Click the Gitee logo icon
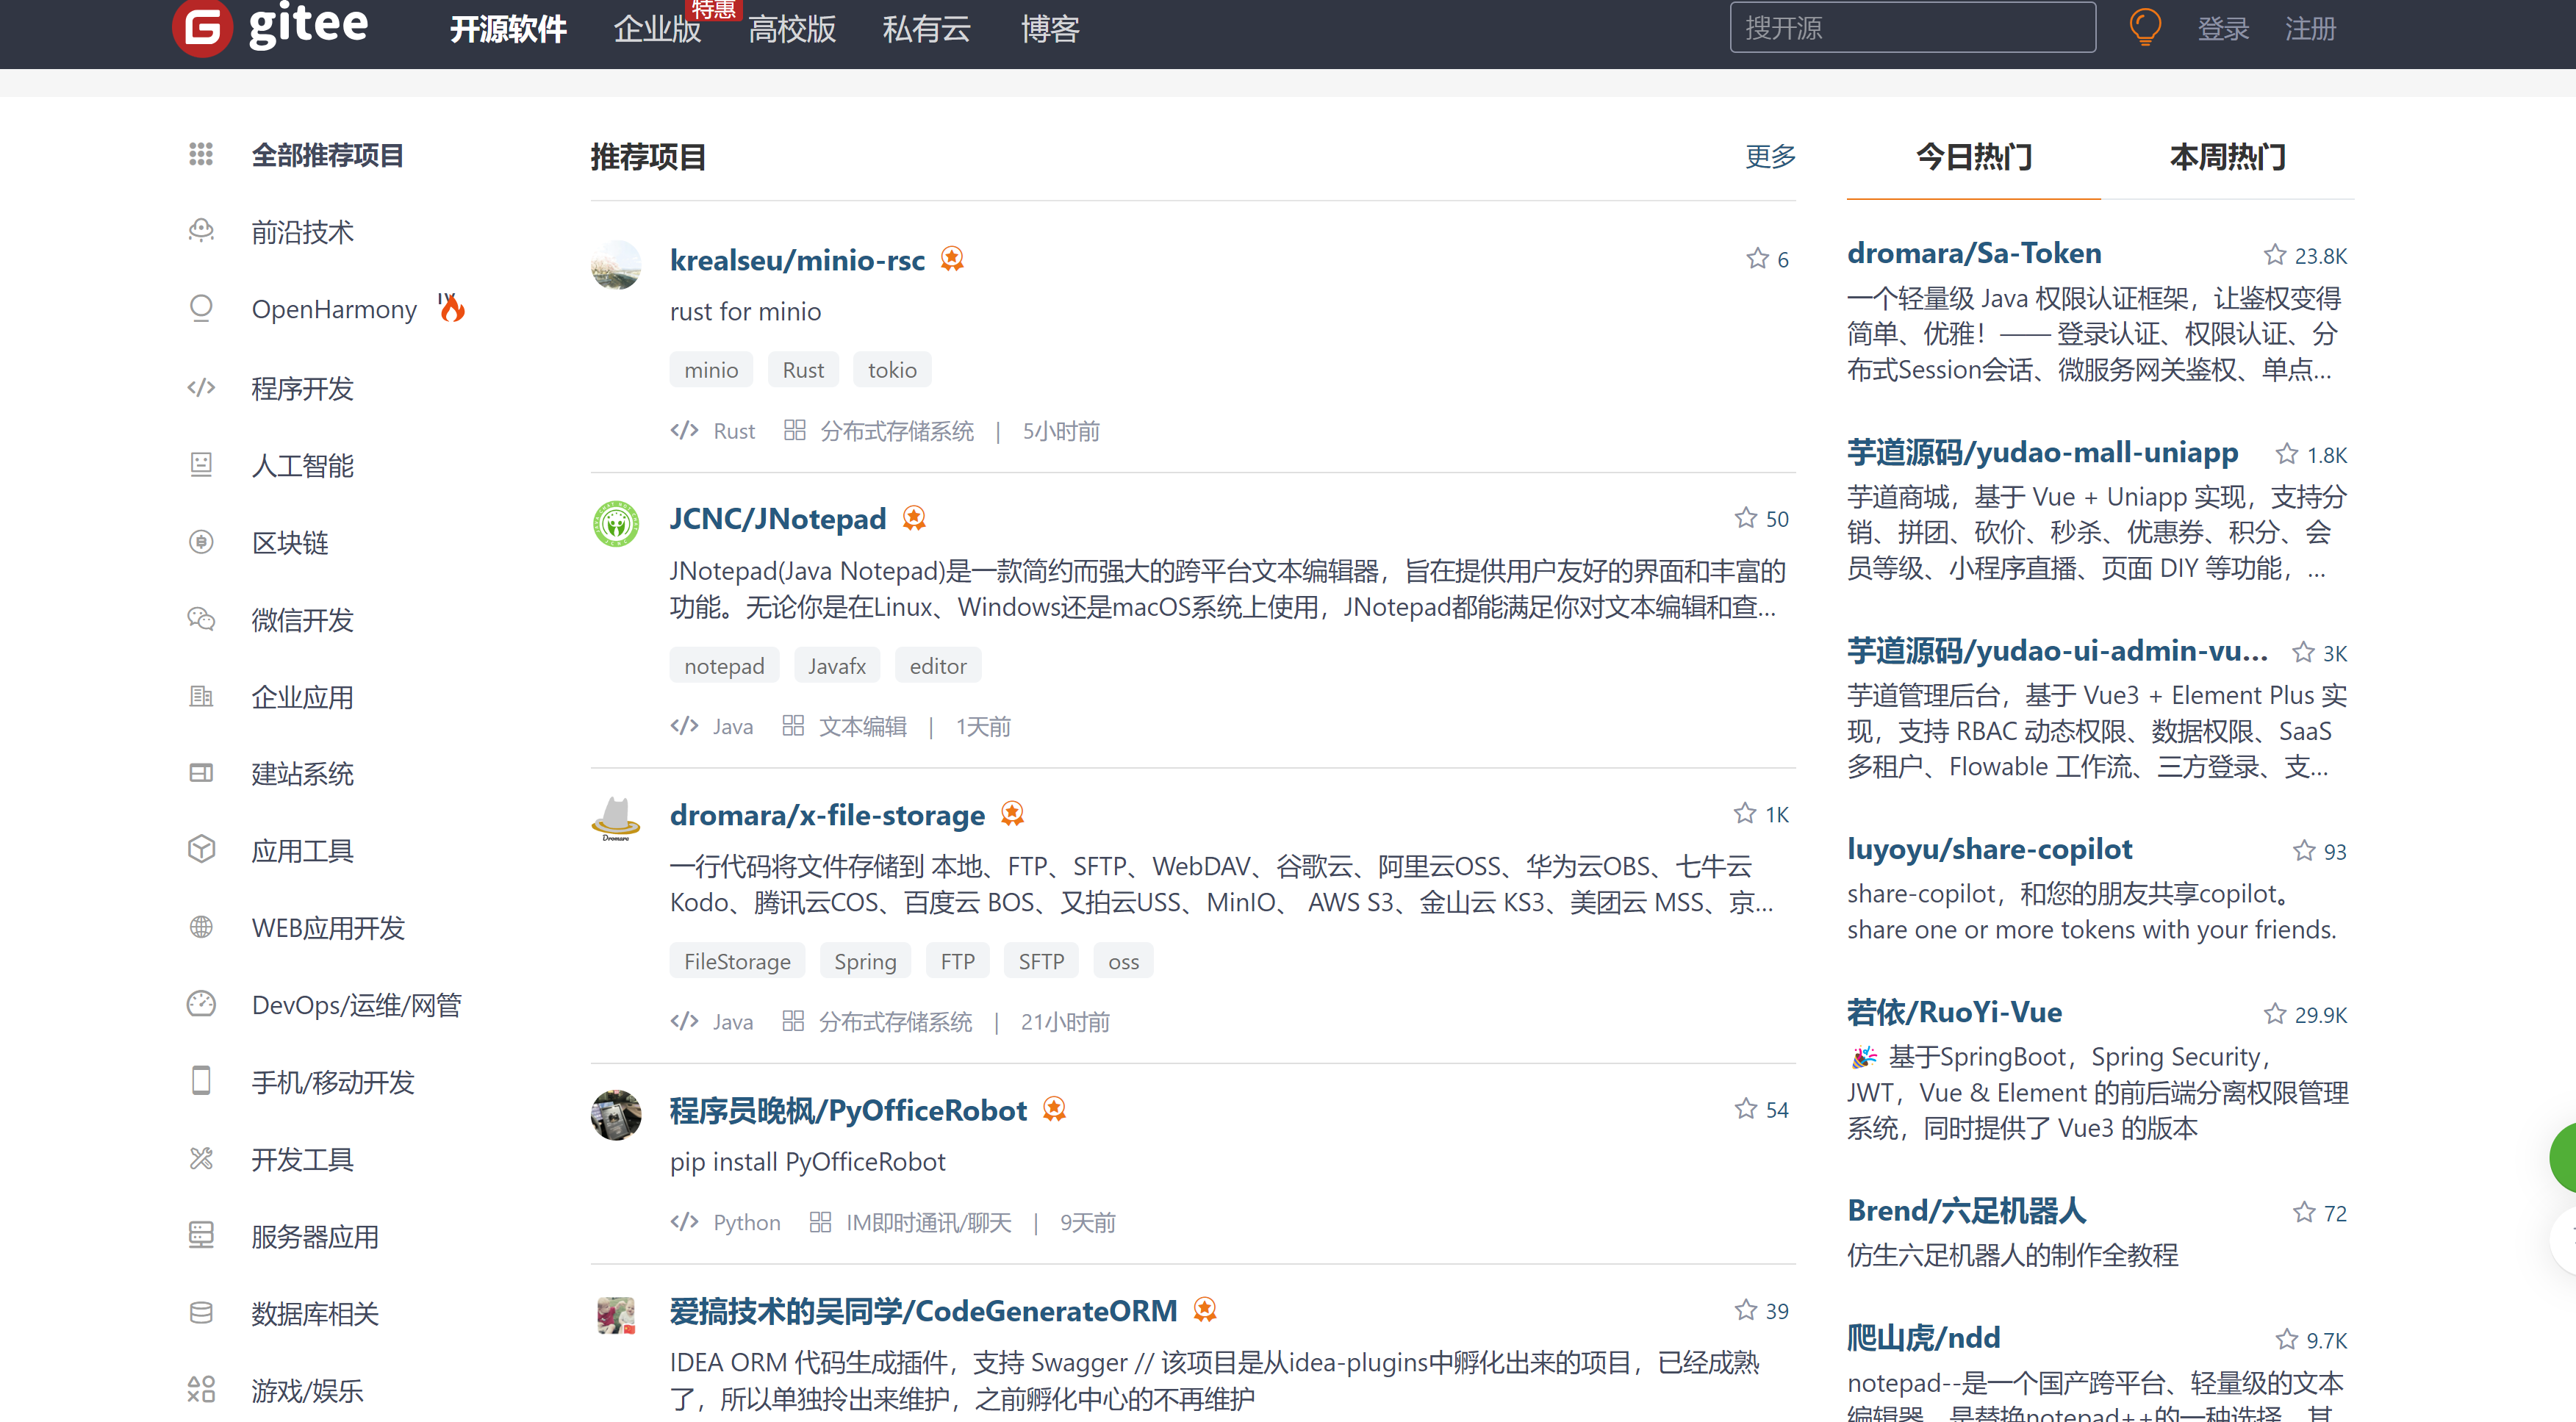The image size is (2576, 1422). click(202, 27)
